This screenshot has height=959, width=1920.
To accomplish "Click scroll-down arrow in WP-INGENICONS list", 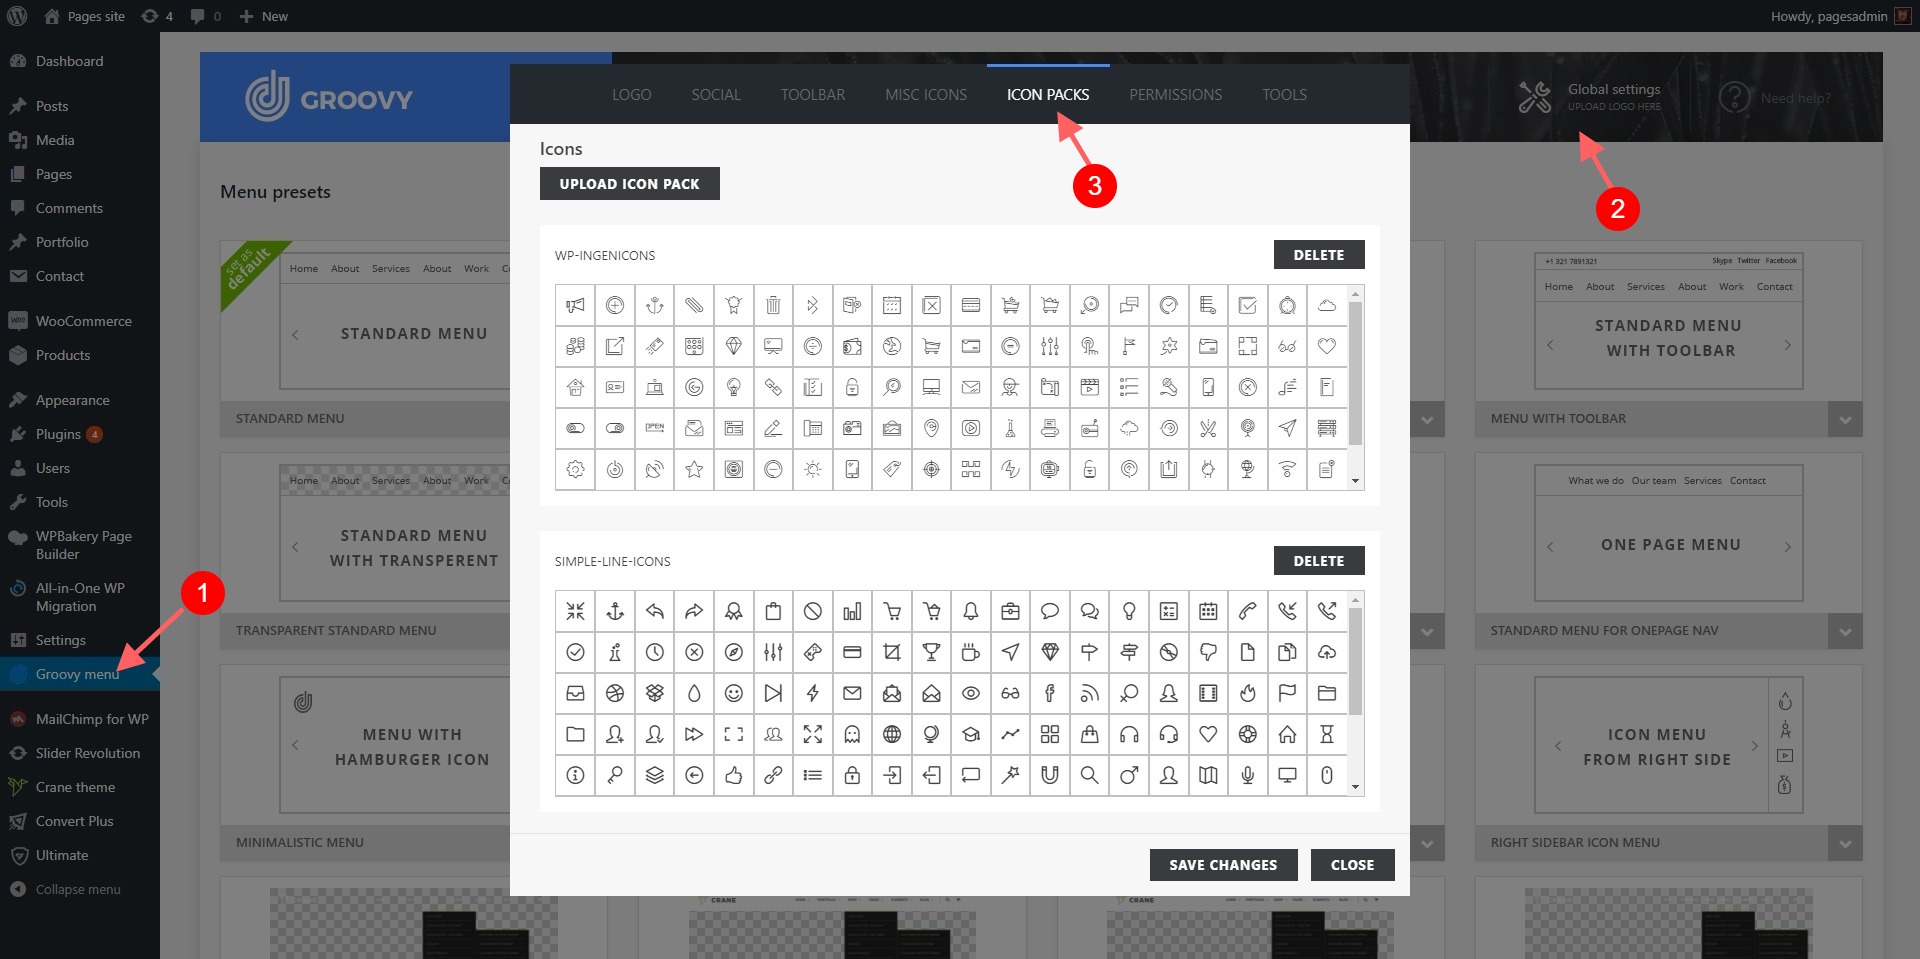I will 1356,481.
